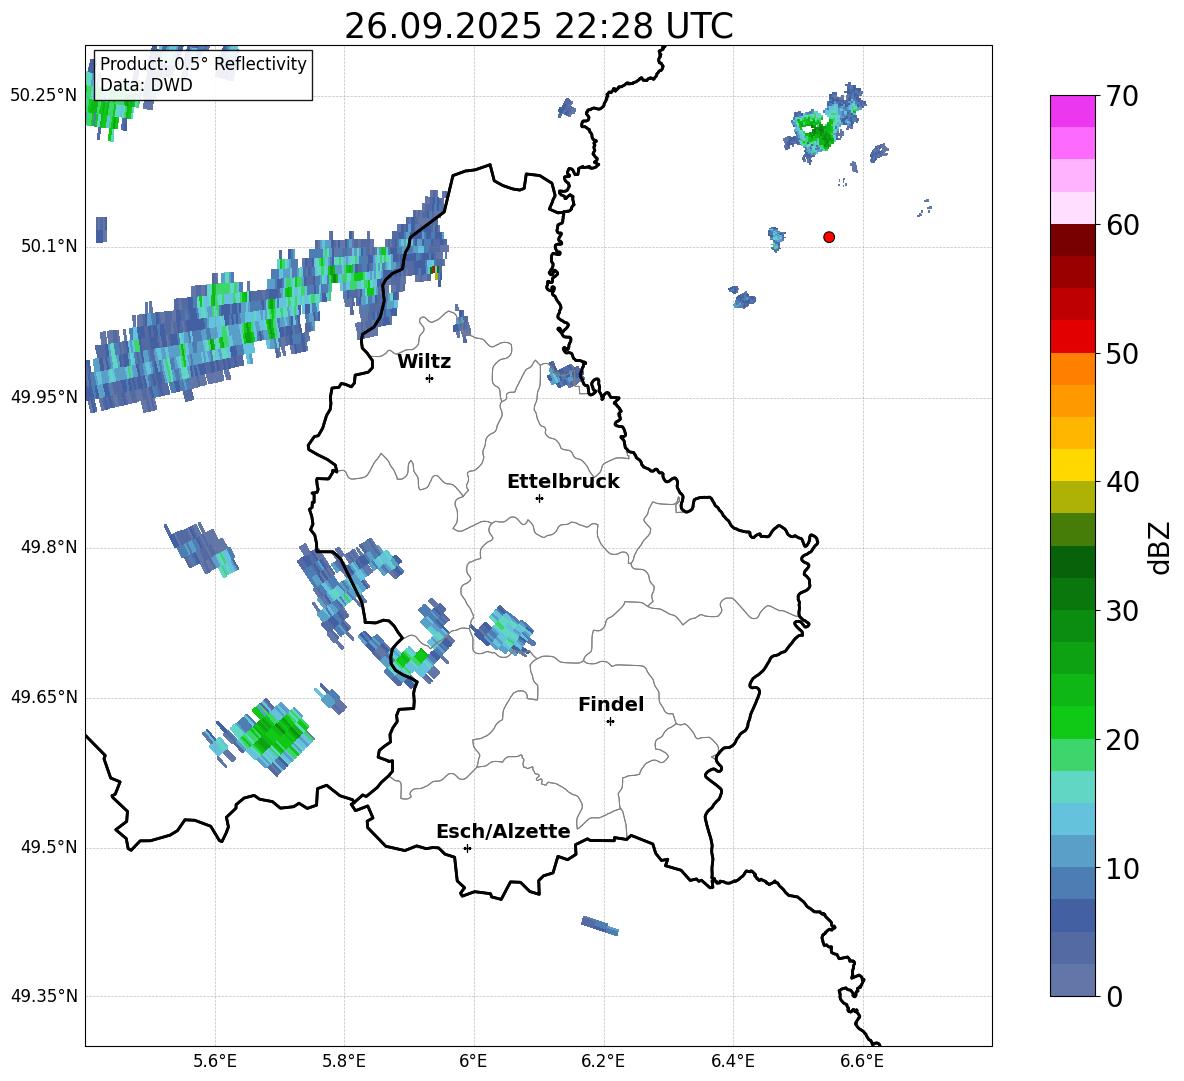Click the Esch/Alzette city label
Screen dimensions: 1184x1081
click(x=503, y=831)
